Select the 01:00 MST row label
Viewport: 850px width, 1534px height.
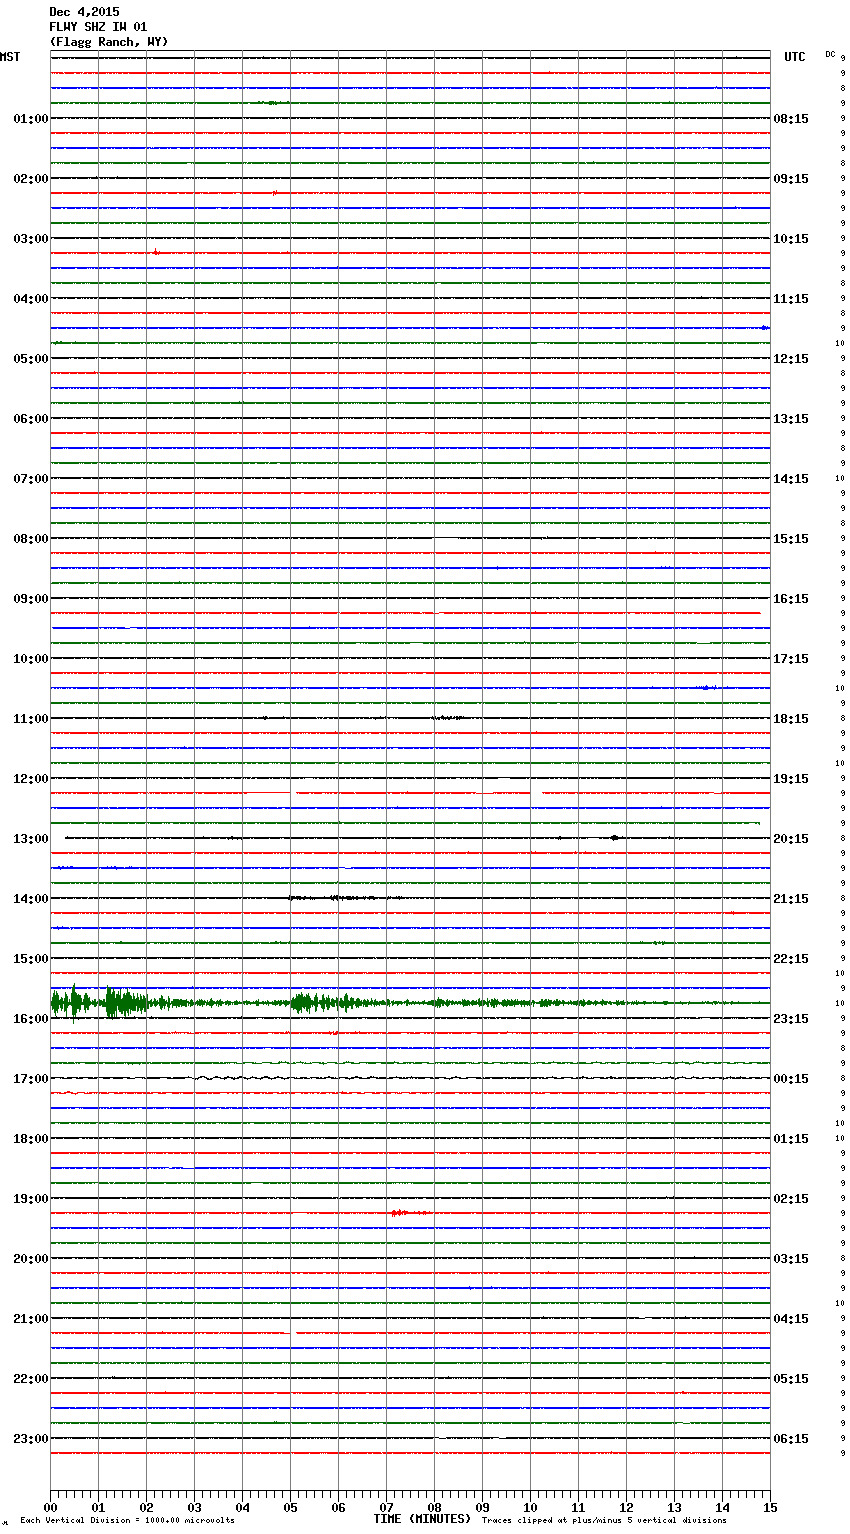30,119
